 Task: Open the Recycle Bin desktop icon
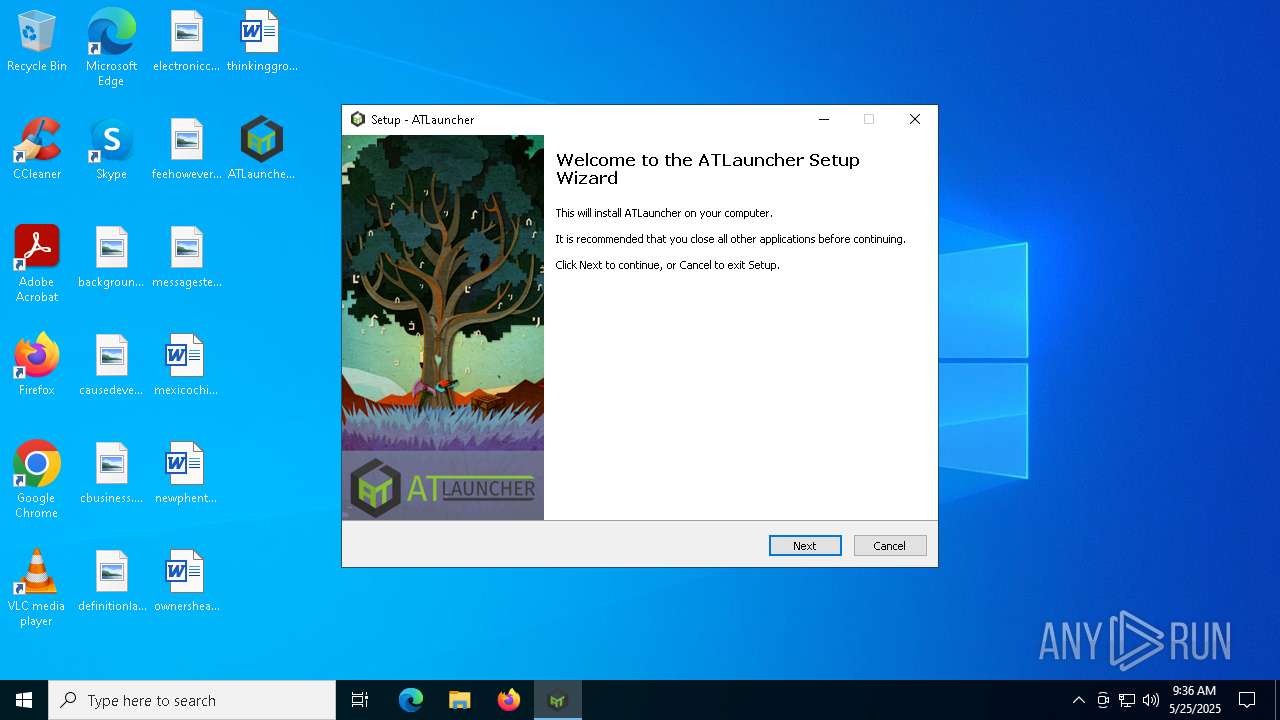pyautogui.click(x=37, y=42)
